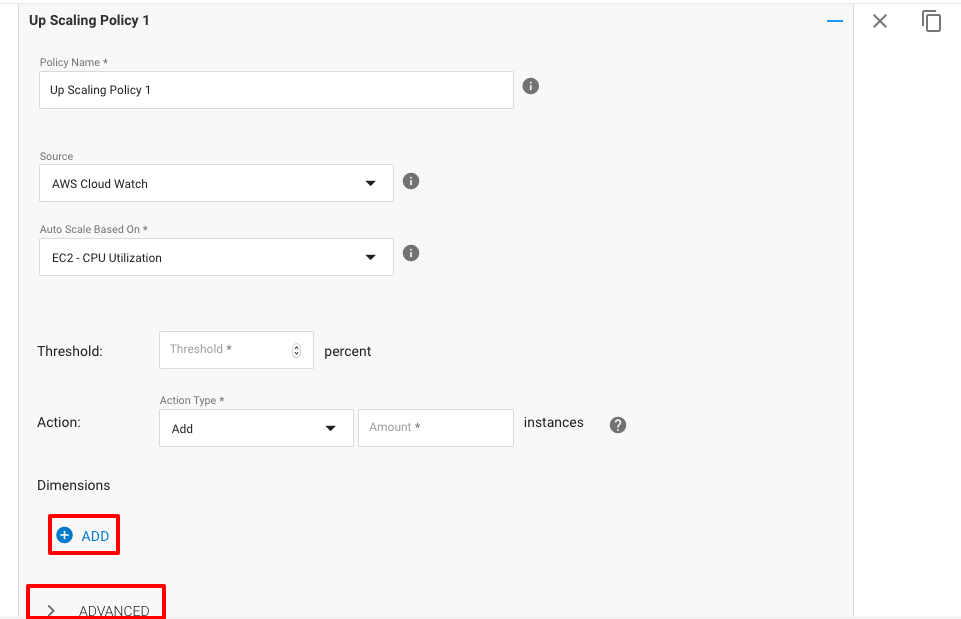Collapse the Up Scaling Policy 1 panel with the minus icon
Image resolution: width=961 pixels, height=619 pixels.
(x=835, y=21)
